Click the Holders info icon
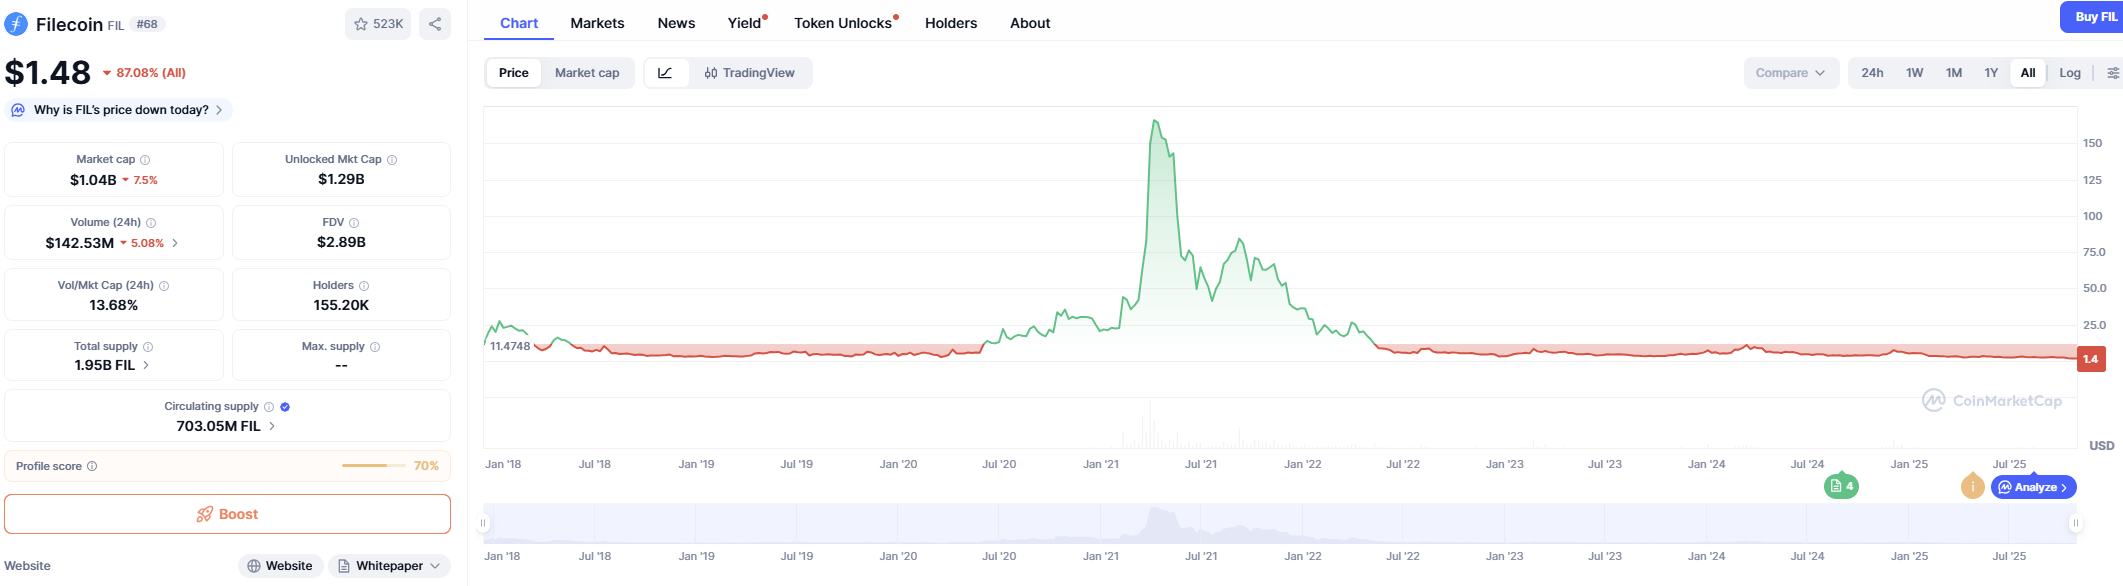 pyautogui.click(x=364, y=286)
